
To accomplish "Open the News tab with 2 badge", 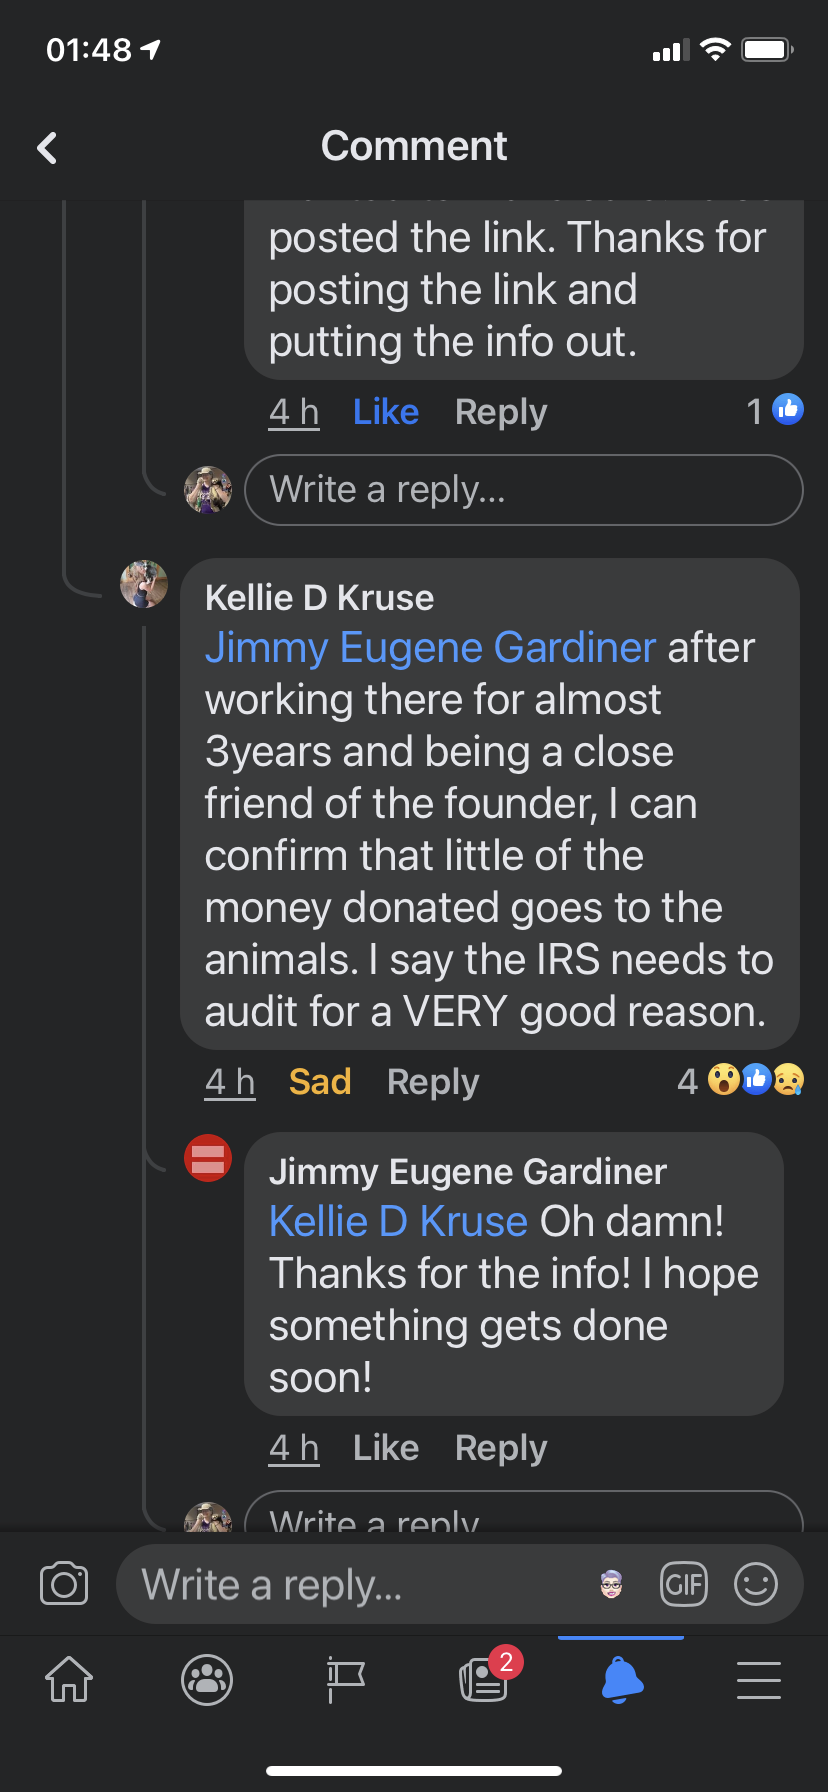I will 484,1679.
